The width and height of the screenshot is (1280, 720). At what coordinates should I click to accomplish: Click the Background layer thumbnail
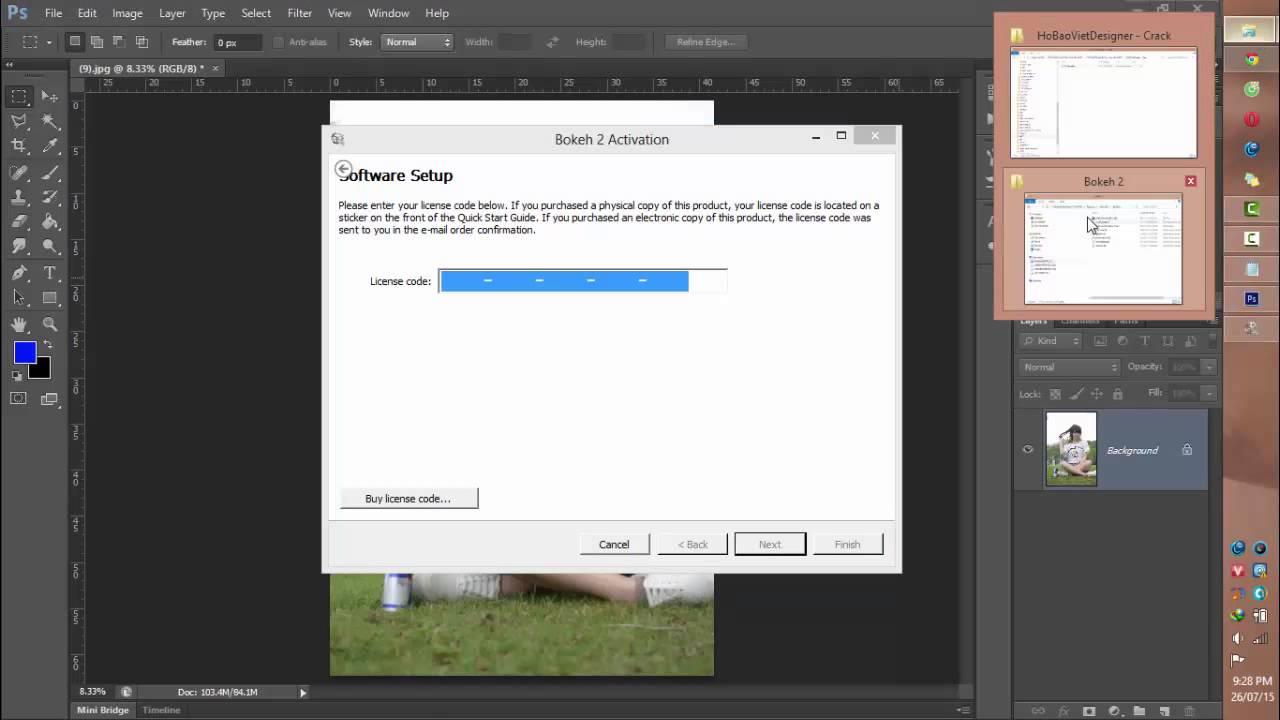[x=1071, y=449]
